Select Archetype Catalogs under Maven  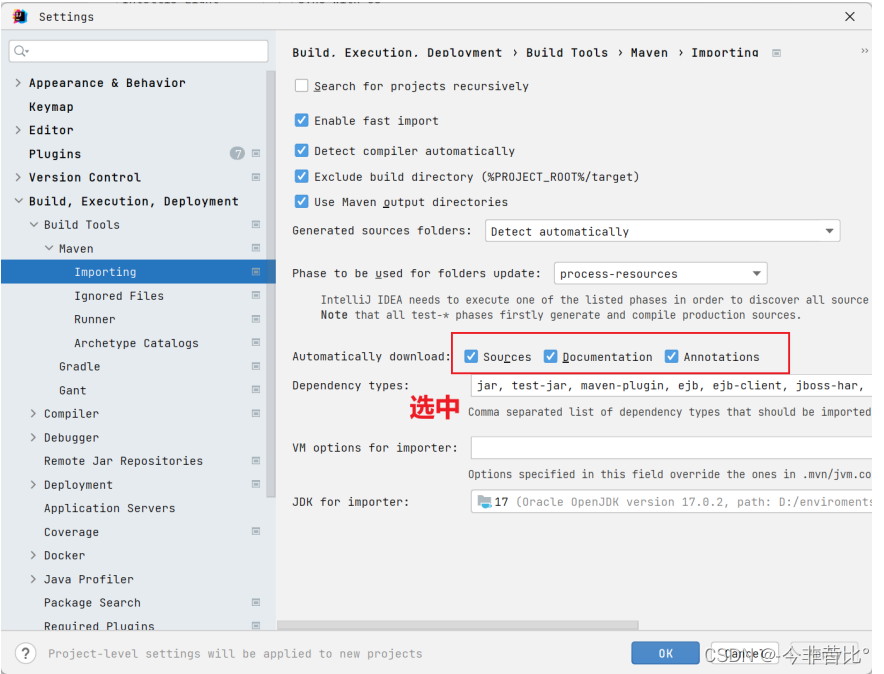(x=136, y=343)
